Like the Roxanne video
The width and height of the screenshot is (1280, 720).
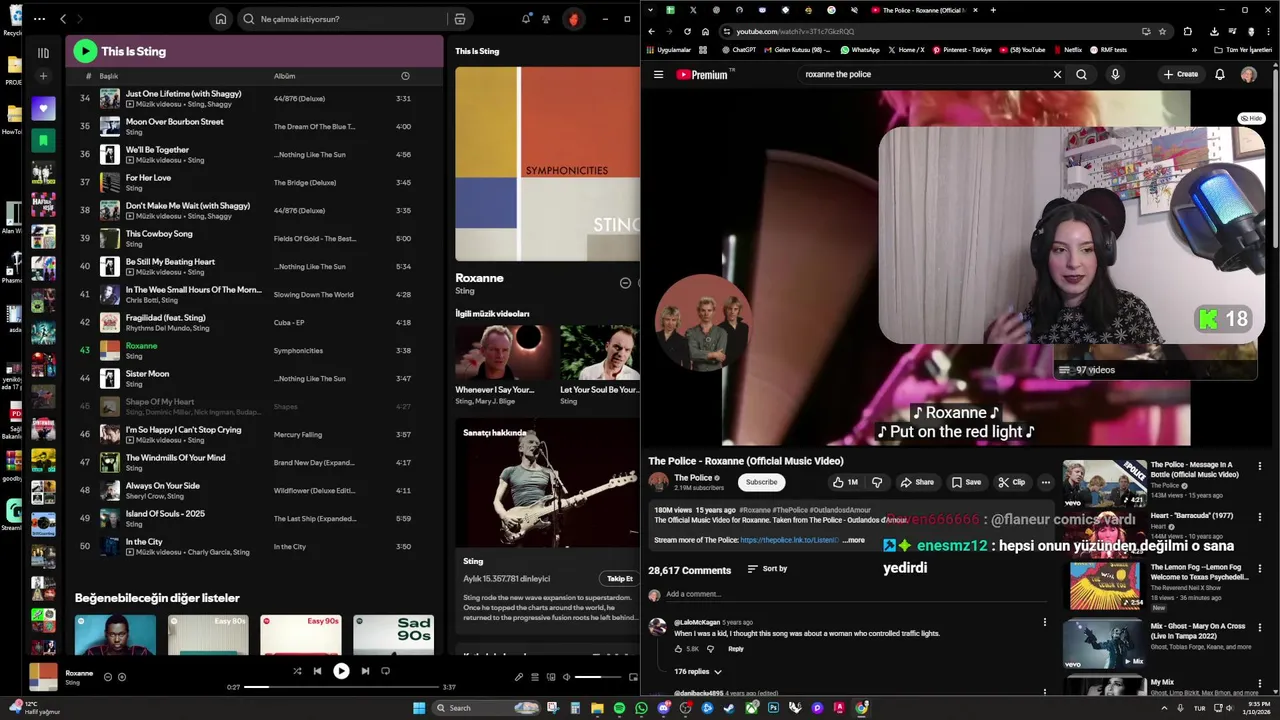pyautogui.click(x=846, y=482)
